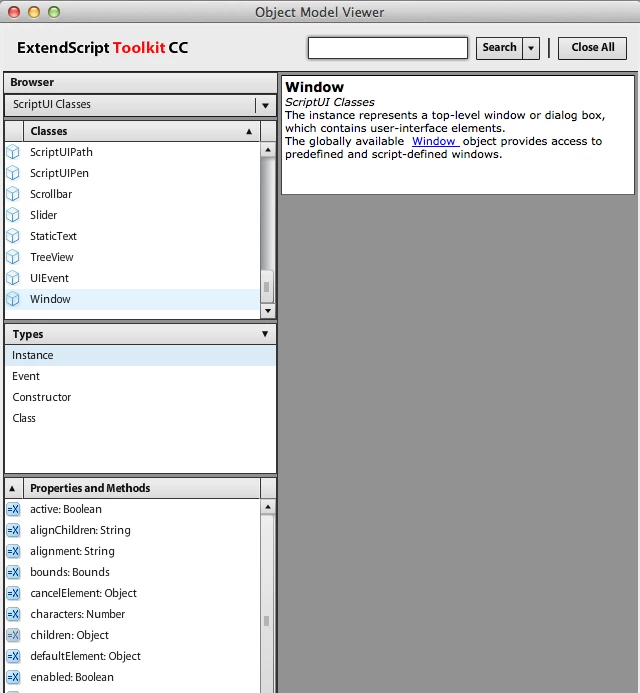Open the children: Object property

coord(133,635)
